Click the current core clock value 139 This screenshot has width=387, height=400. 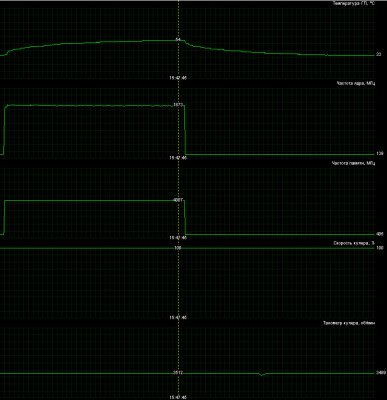[x=379, y=154]
